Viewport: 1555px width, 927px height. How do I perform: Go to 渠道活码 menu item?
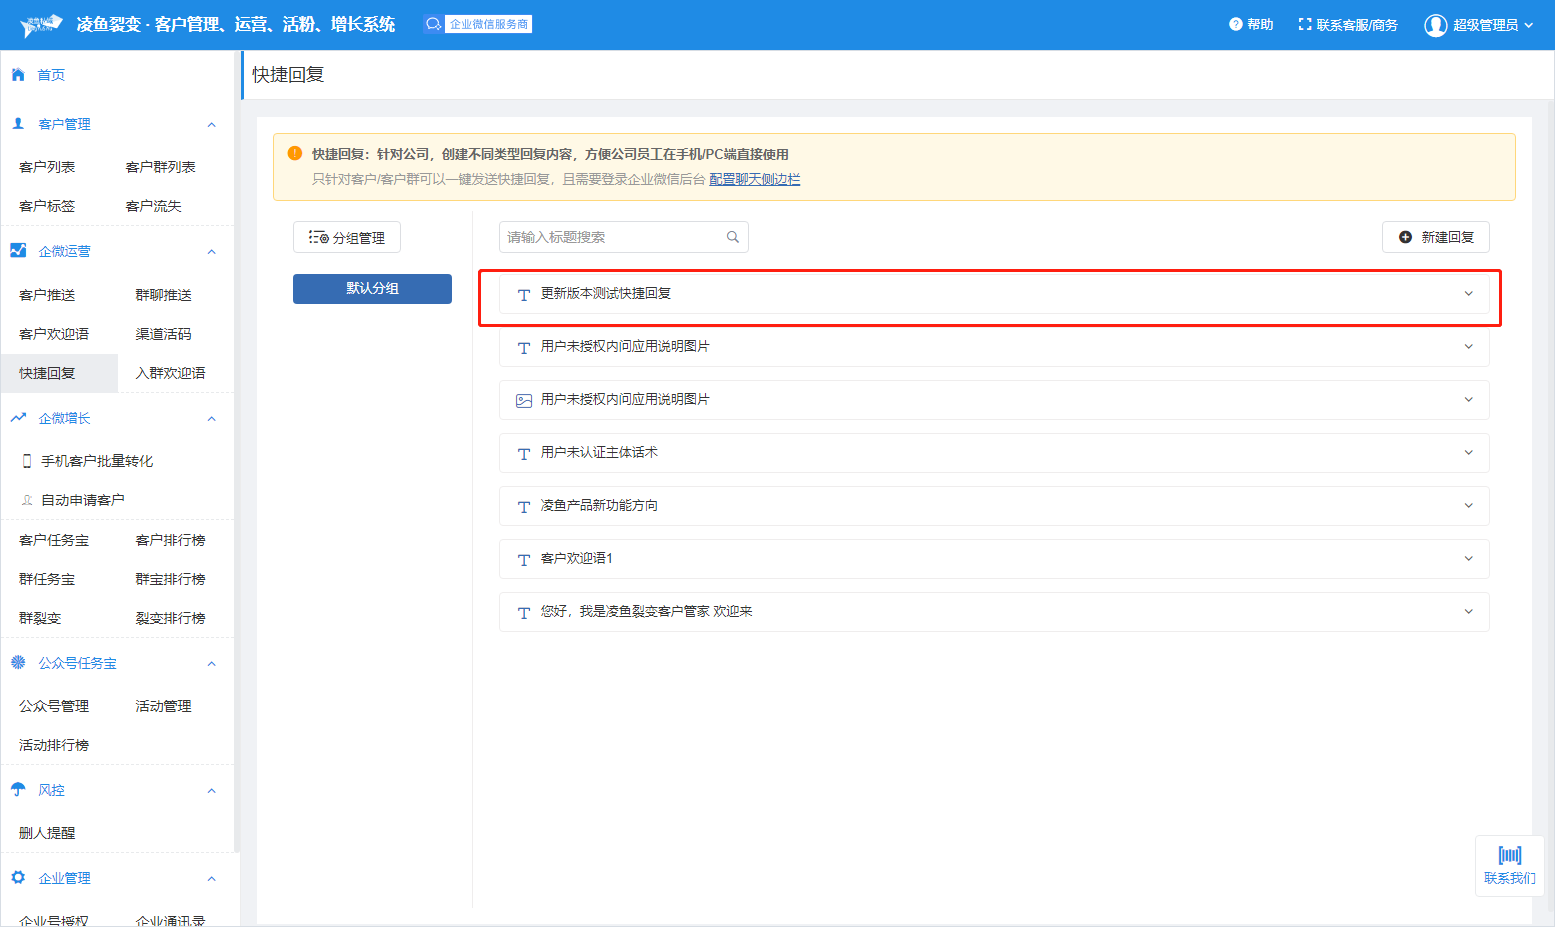163,334
